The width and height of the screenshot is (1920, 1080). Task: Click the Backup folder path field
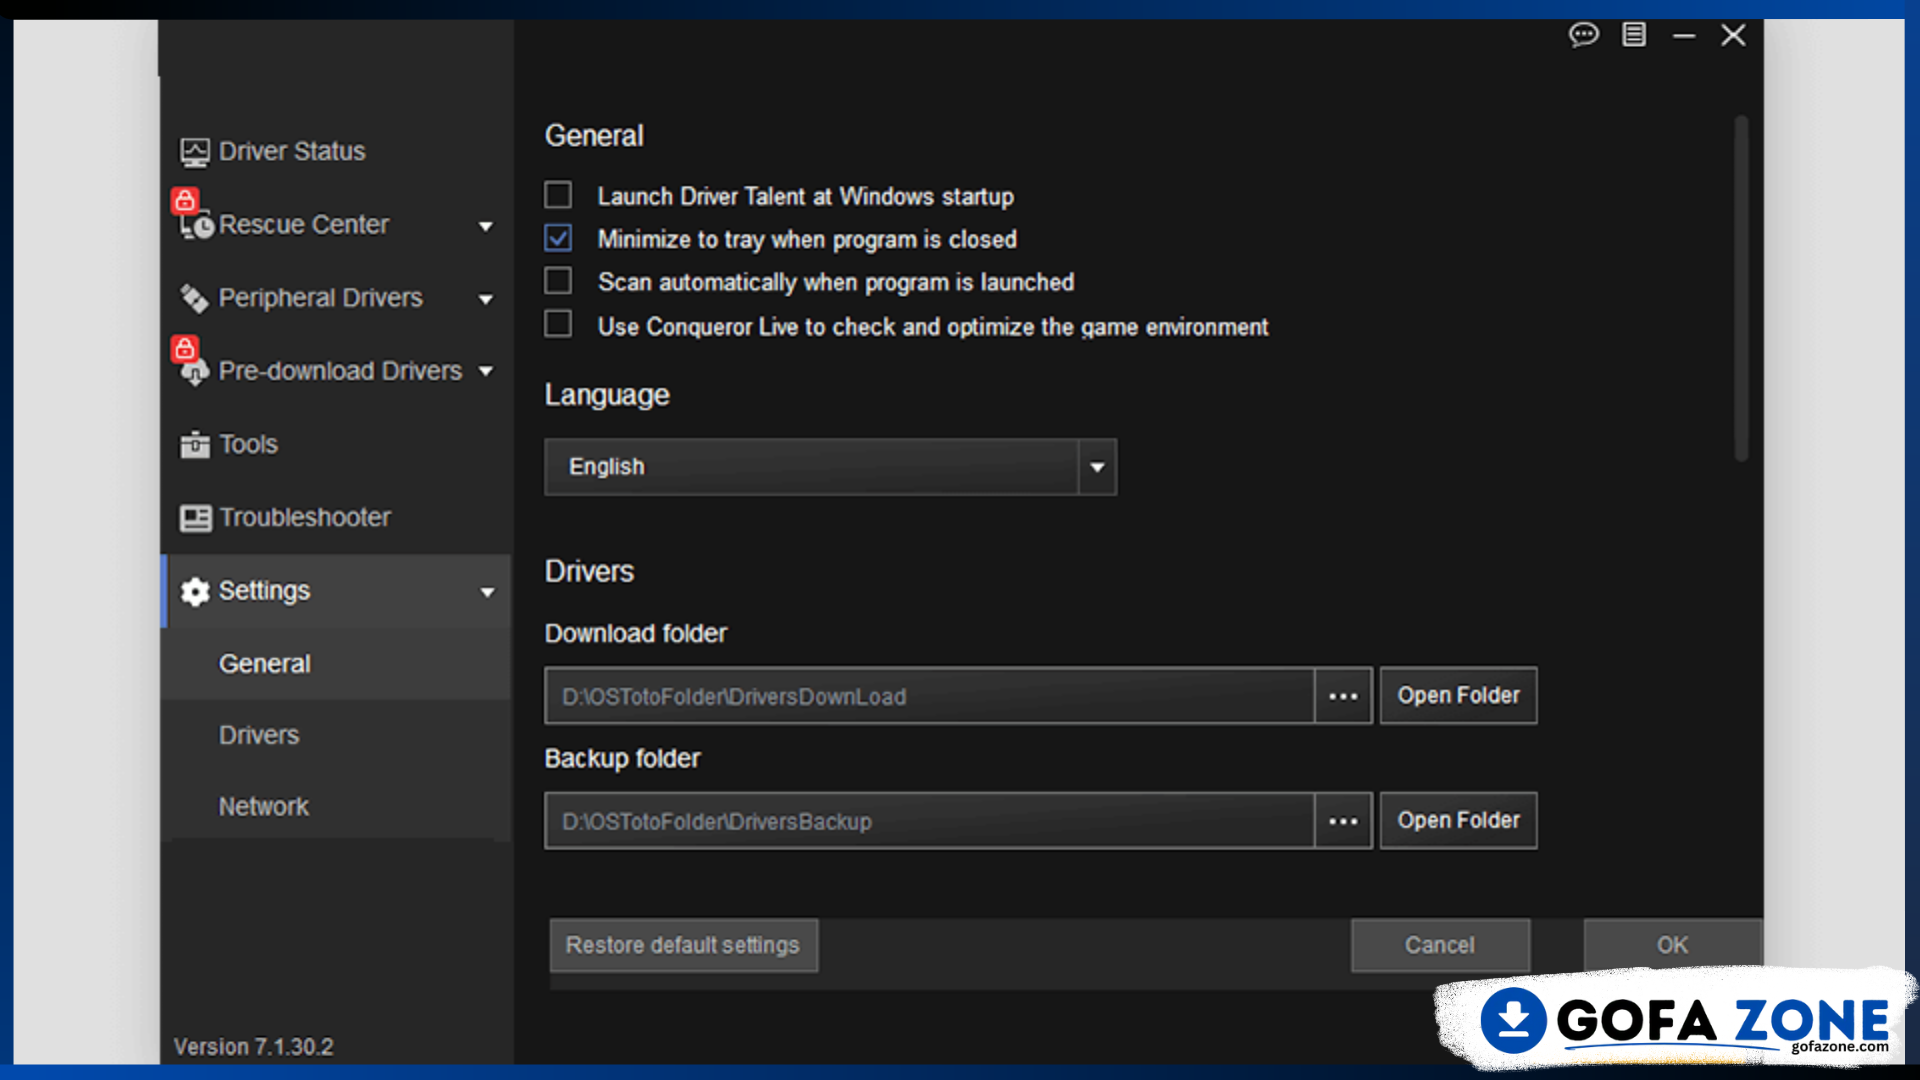coord(929,821)
